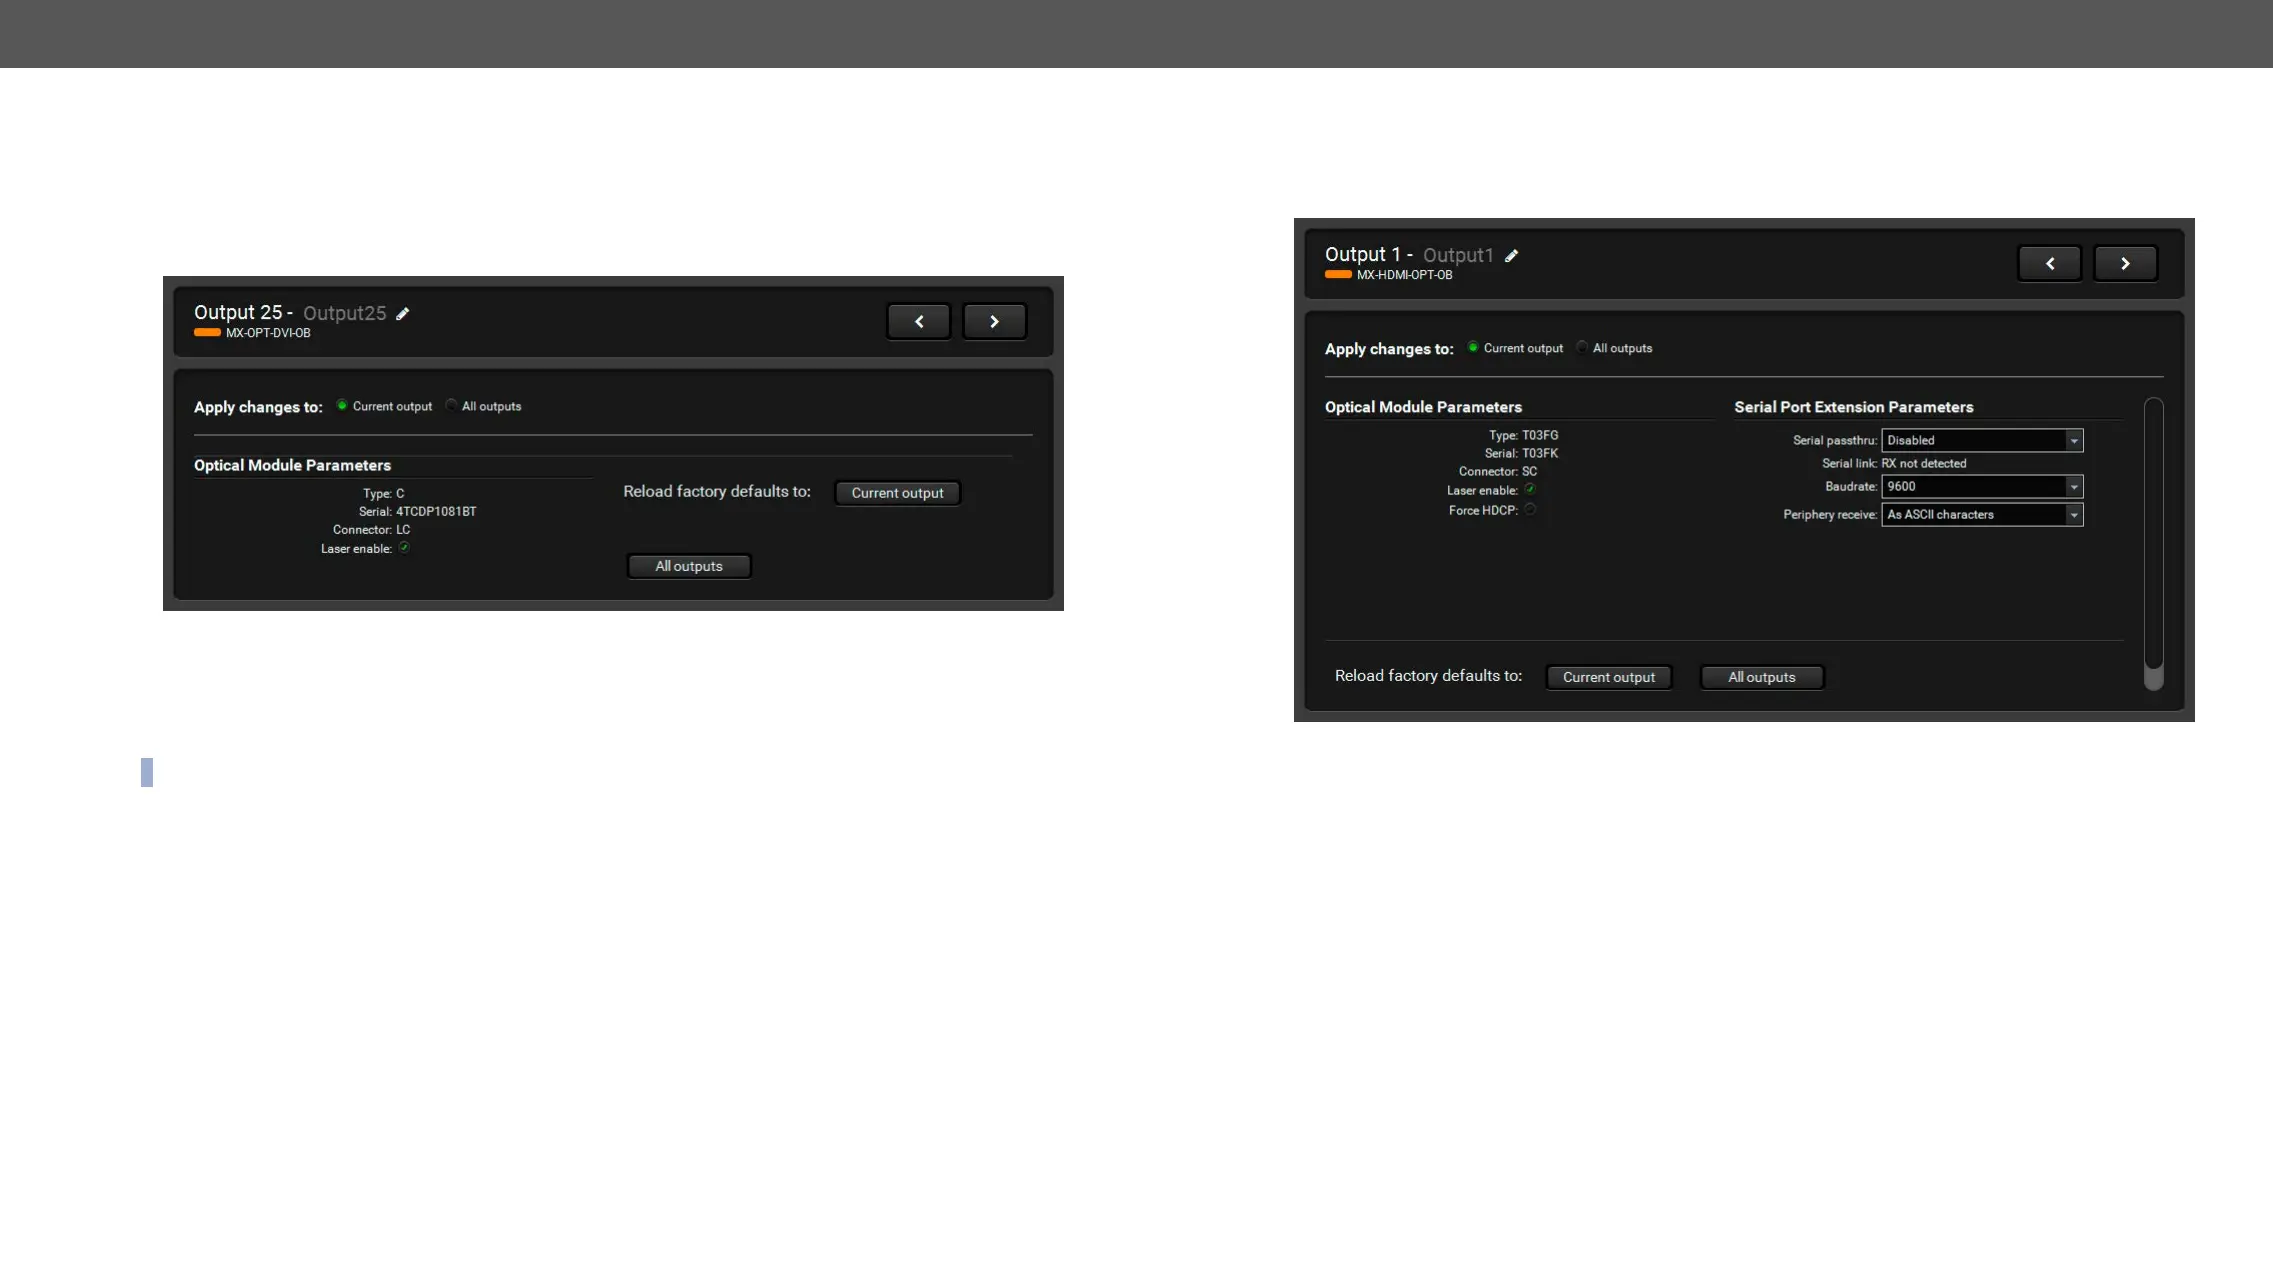
Task: Reload defaults to Current output in Output 25
Action: click(897, 493)
